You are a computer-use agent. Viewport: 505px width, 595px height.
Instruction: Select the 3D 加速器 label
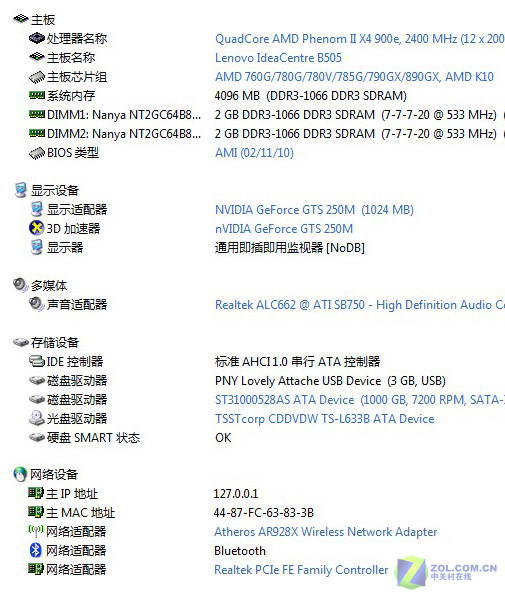click(x=73, y=228)
